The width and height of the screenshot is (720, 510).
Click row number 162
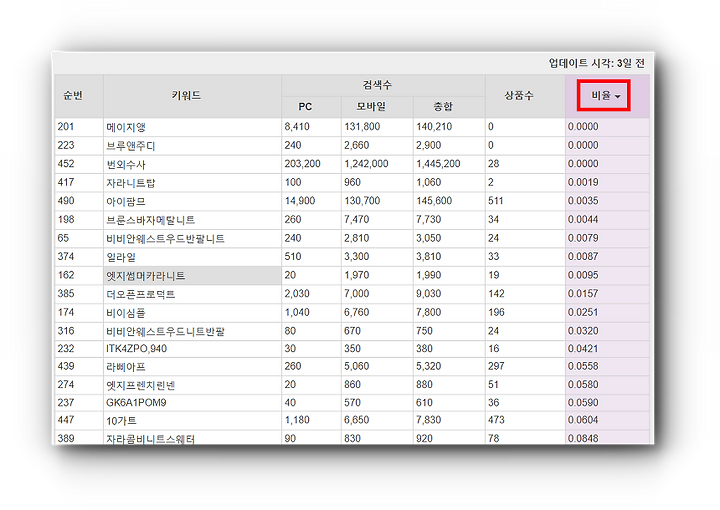(x=66, y=275)
